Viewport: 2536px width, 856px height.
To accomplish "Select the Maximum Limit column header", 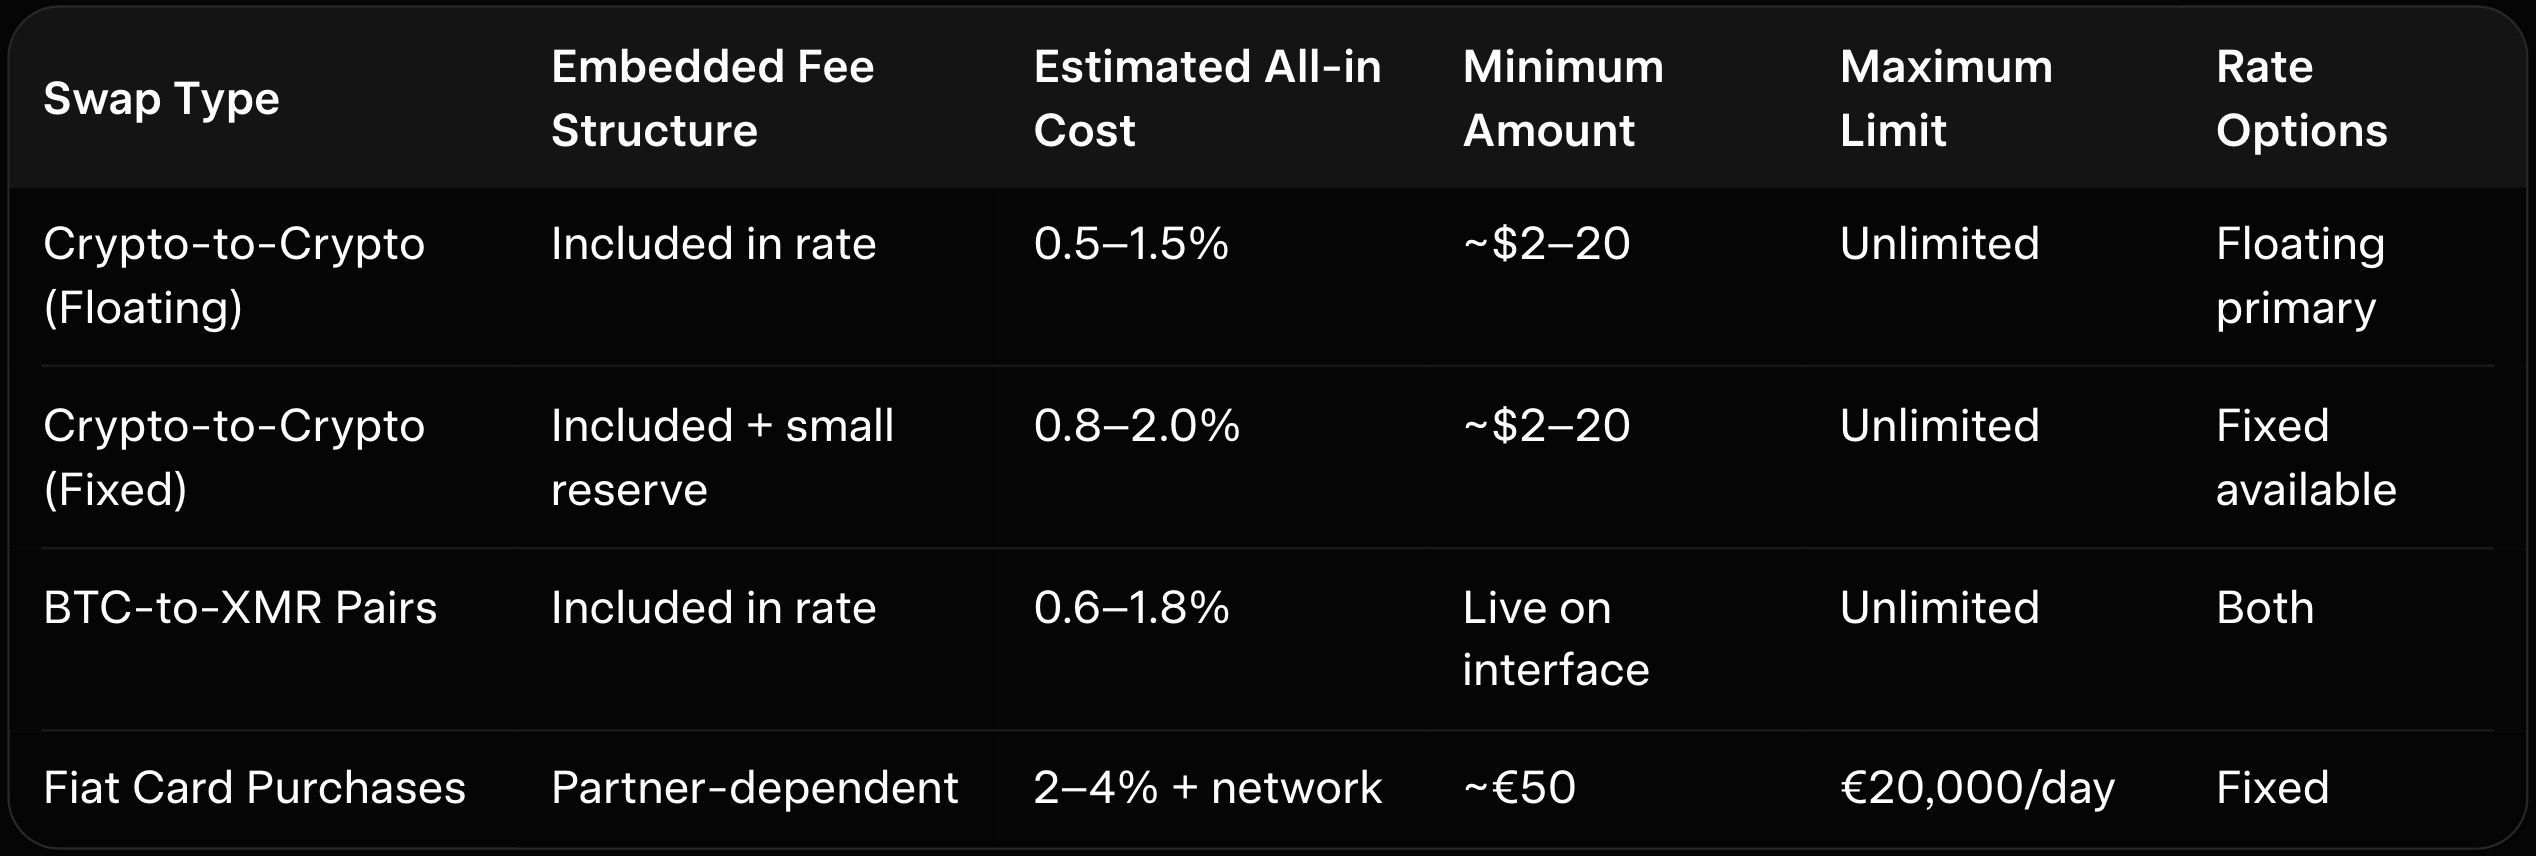I will pos(1945,99).
